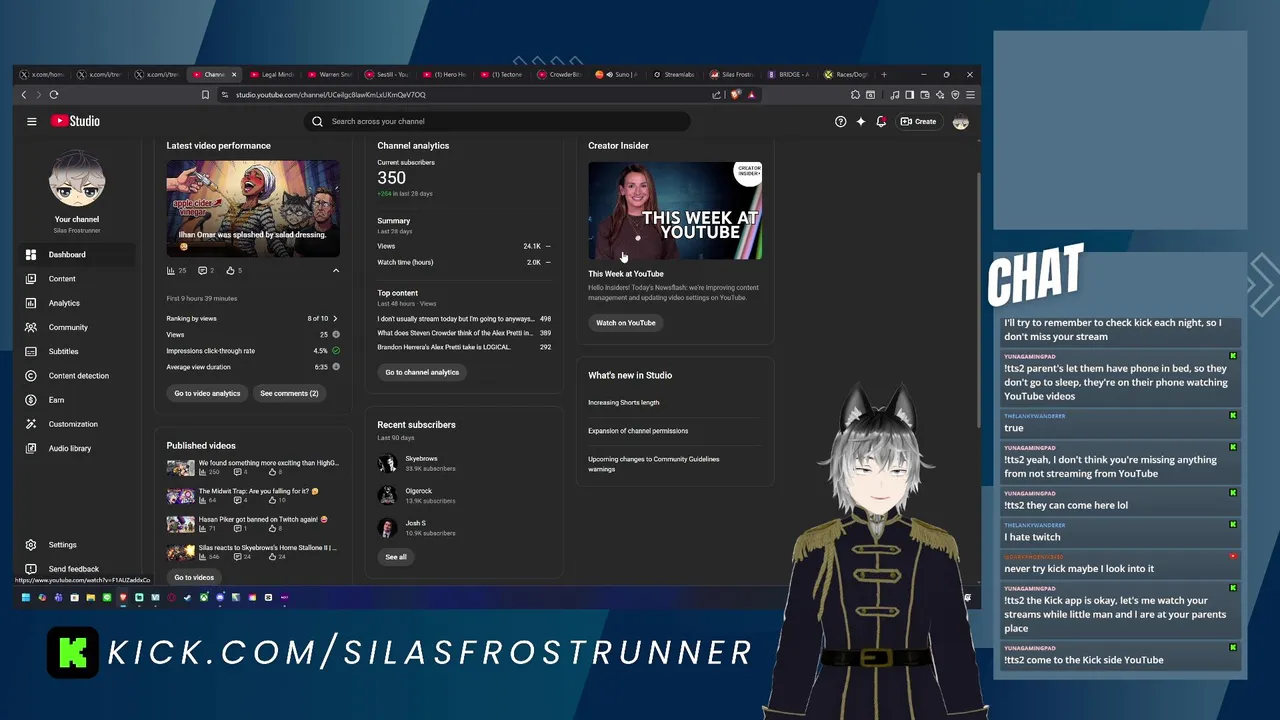The height and width of the screenshot is (720, 1280).
Task: Click the address bar URL
Action: pos(331,95)
